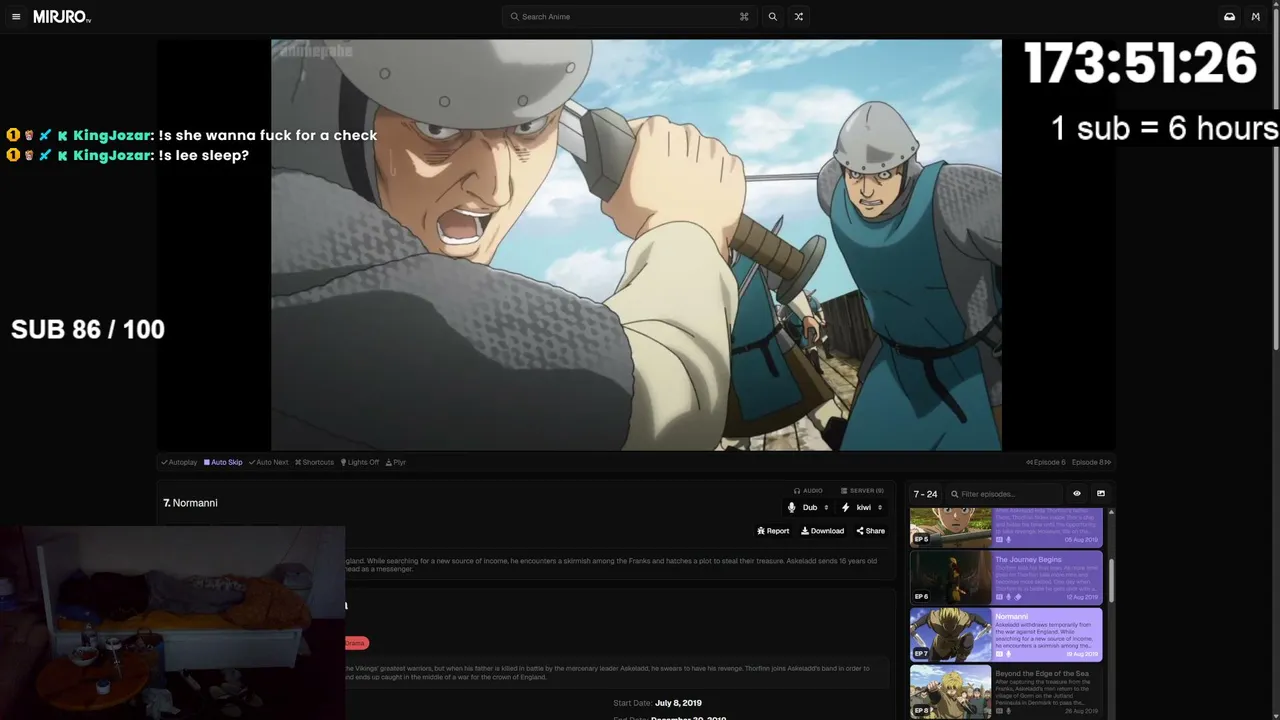Toggle the eye visibility icon in the episode list

click(x=1077, y=494)
